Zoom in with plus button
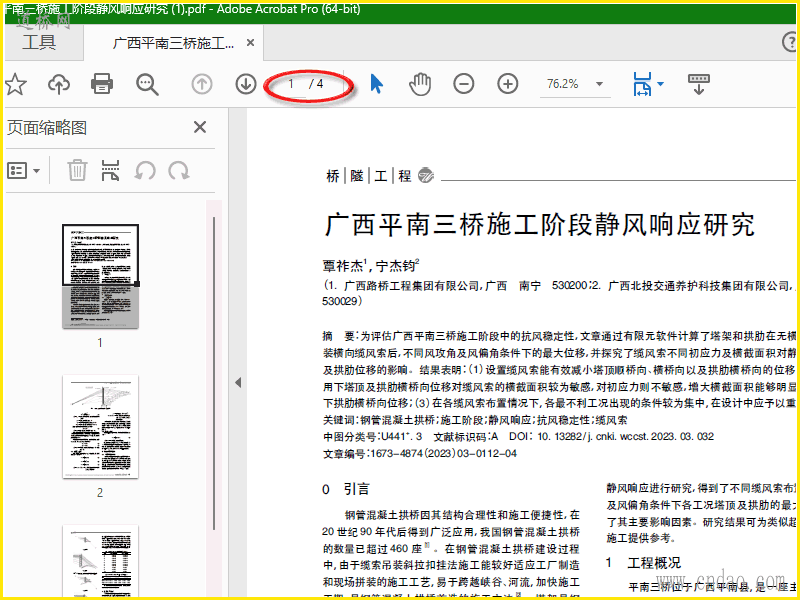The width and height of the screenshot is (800, 600). coord(508,84)
